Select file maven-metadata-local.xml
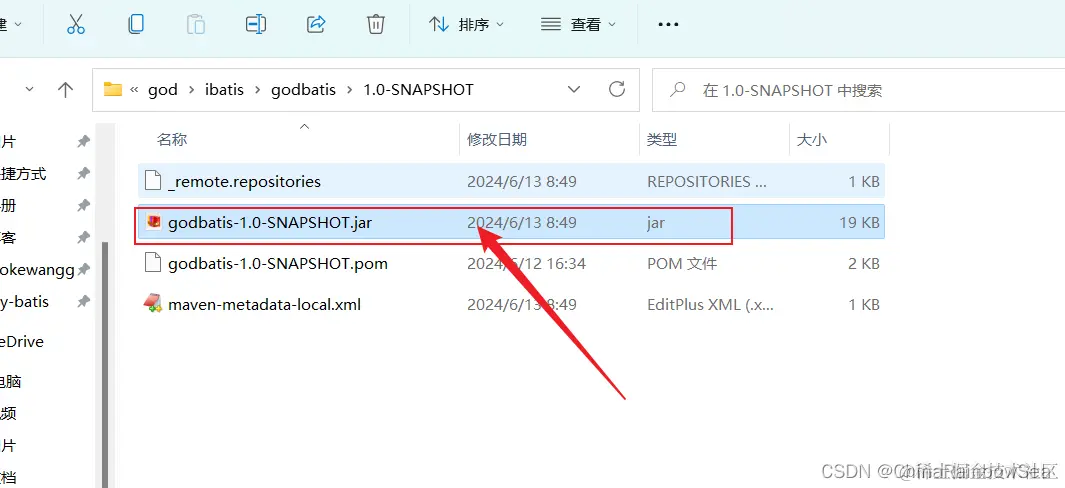Viewport: 1065px width, 488px height. [511, 304]
